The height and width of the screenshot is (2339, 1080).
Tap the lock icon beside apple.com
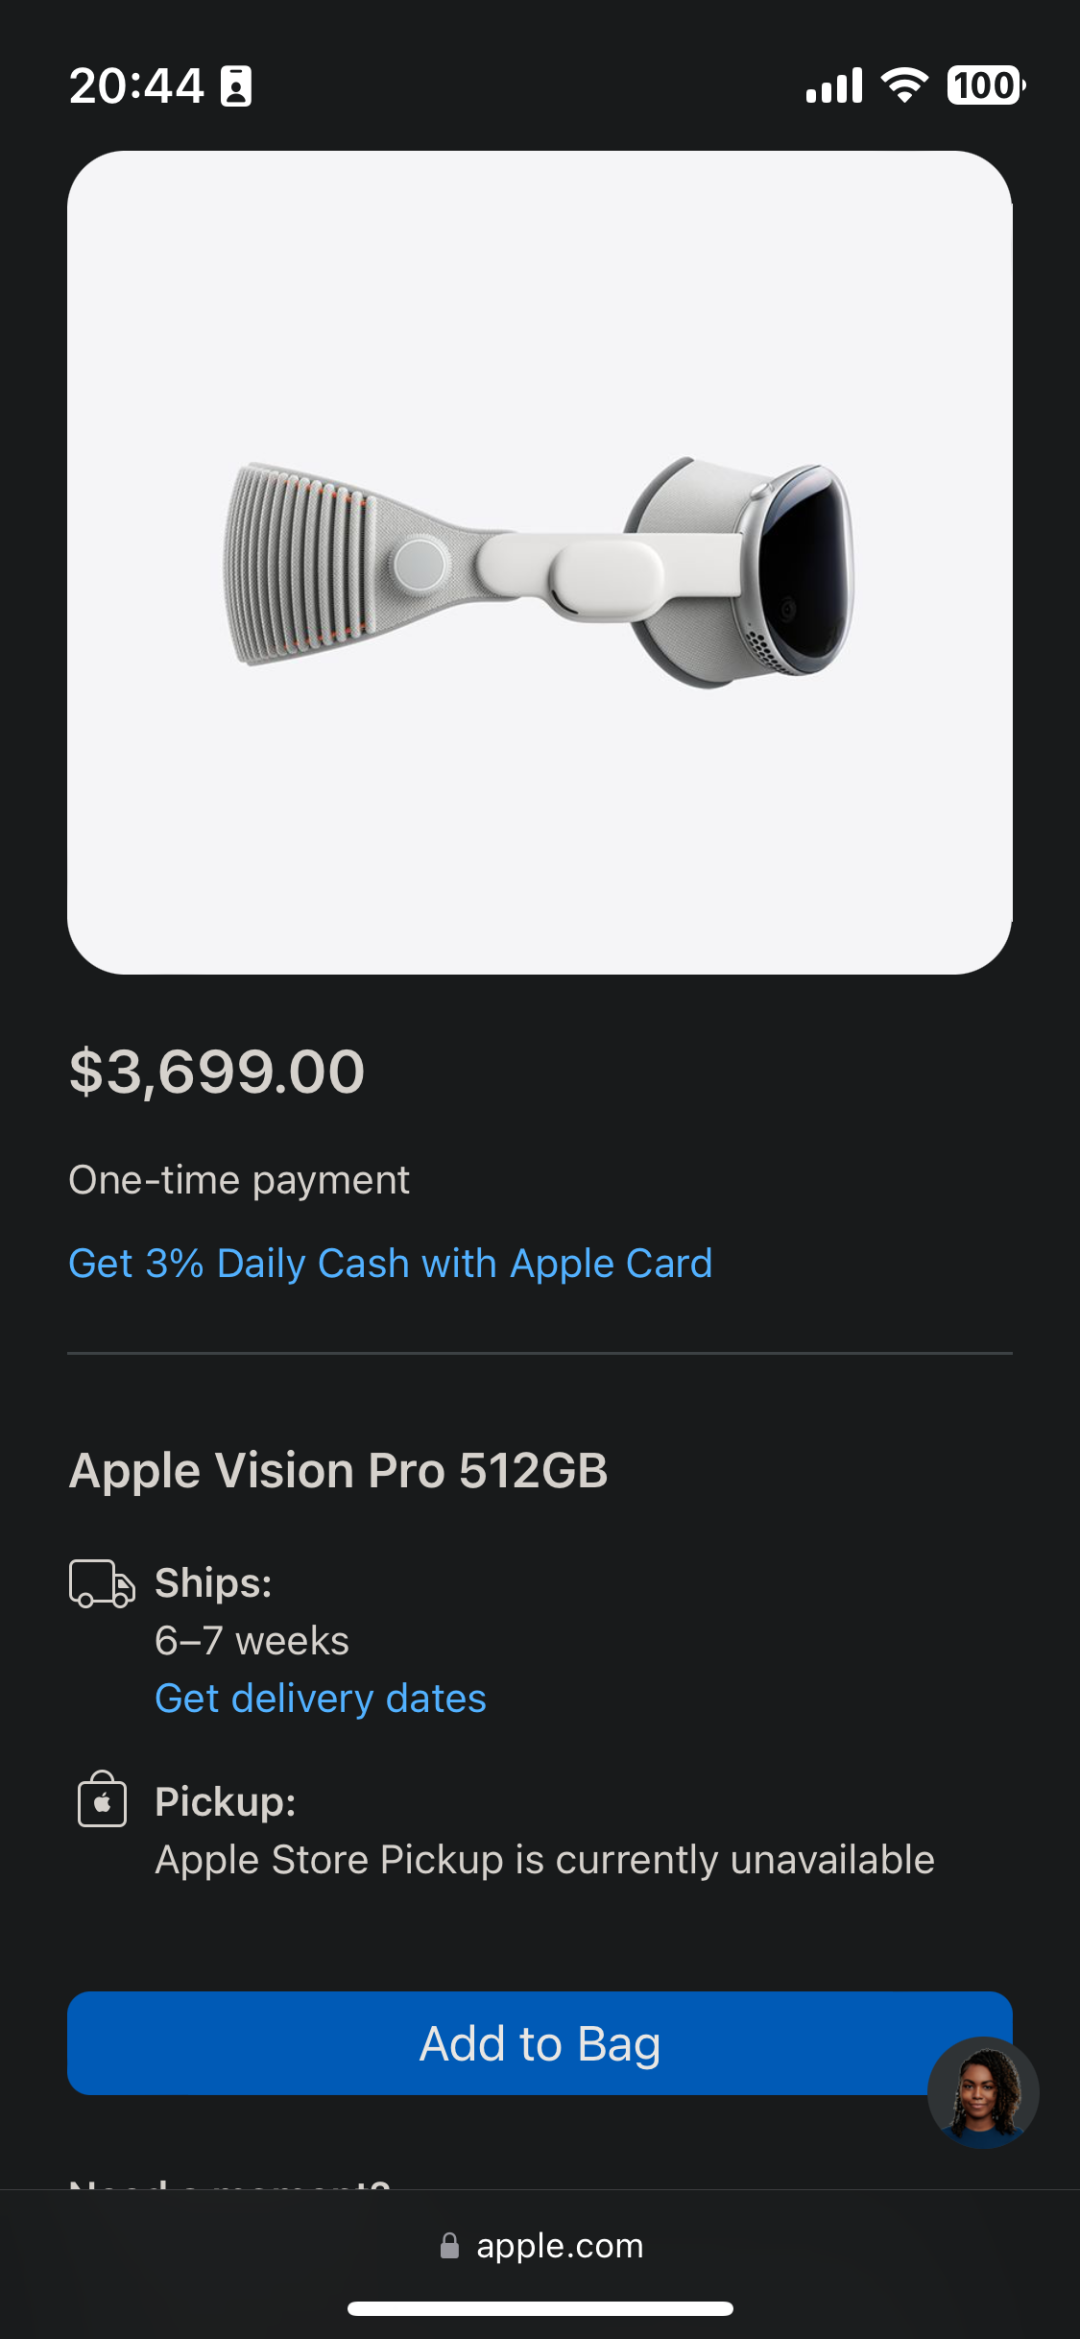coord(450,2245)
